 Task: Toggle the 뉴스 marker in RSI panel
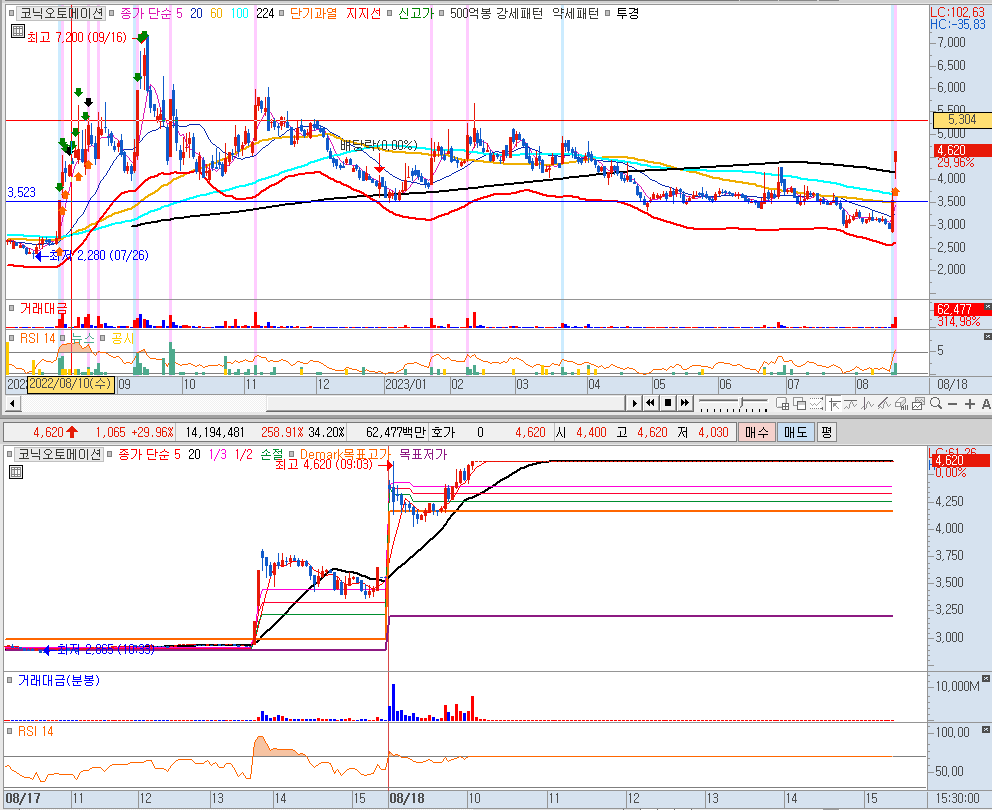(x=65, y=338)
